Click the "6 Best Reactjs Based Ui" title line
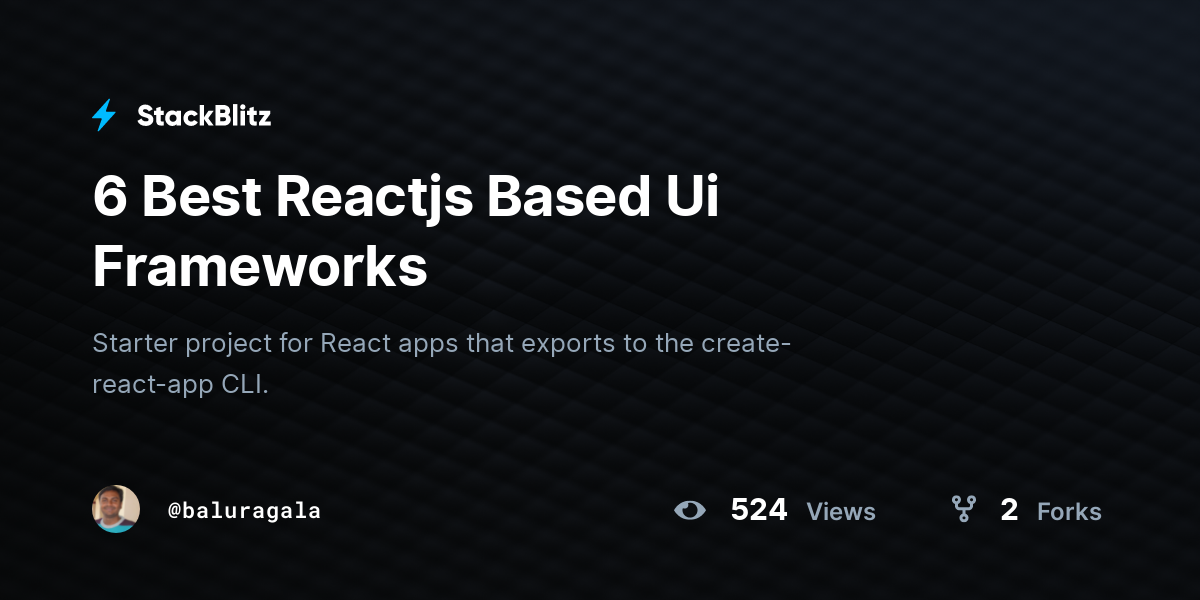The image size is (1200, 600). [406, 197]
